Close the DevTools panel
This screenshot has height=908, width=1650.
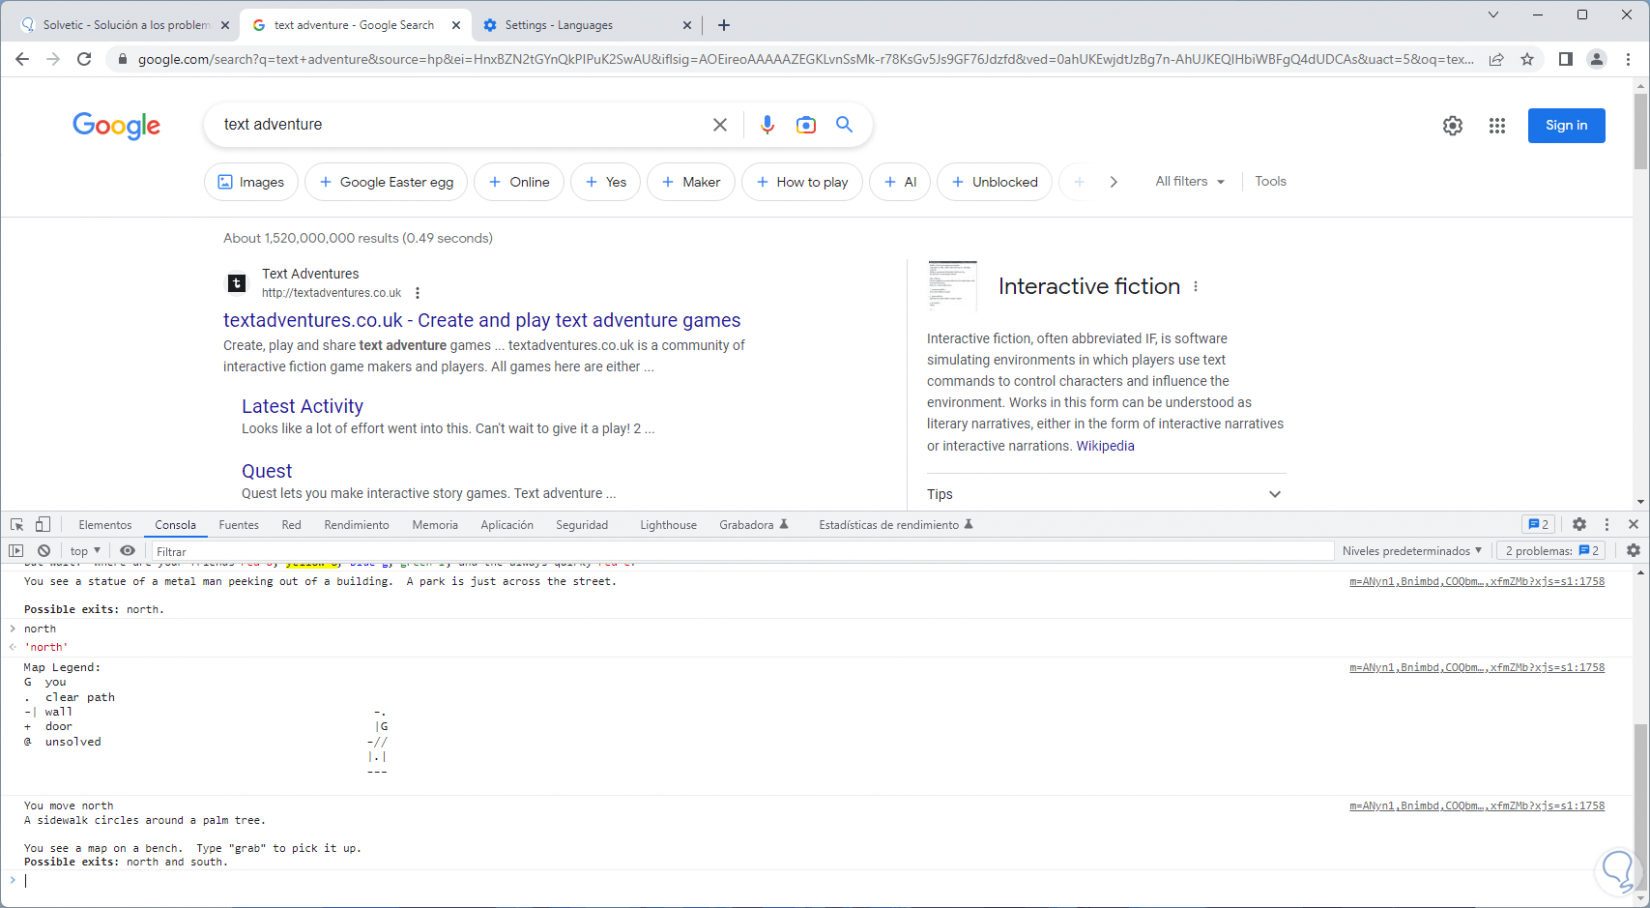tap(1634, 525)
